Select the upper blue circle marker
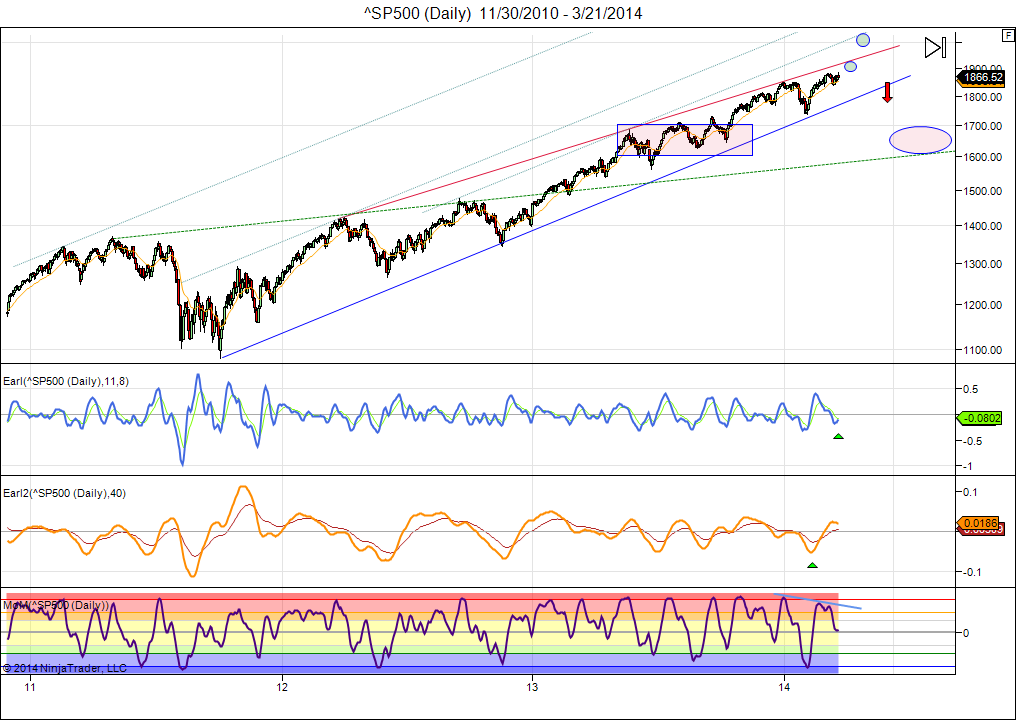Image resolution: width=1016 pixels, height=720 pixels. click(863, 39)
